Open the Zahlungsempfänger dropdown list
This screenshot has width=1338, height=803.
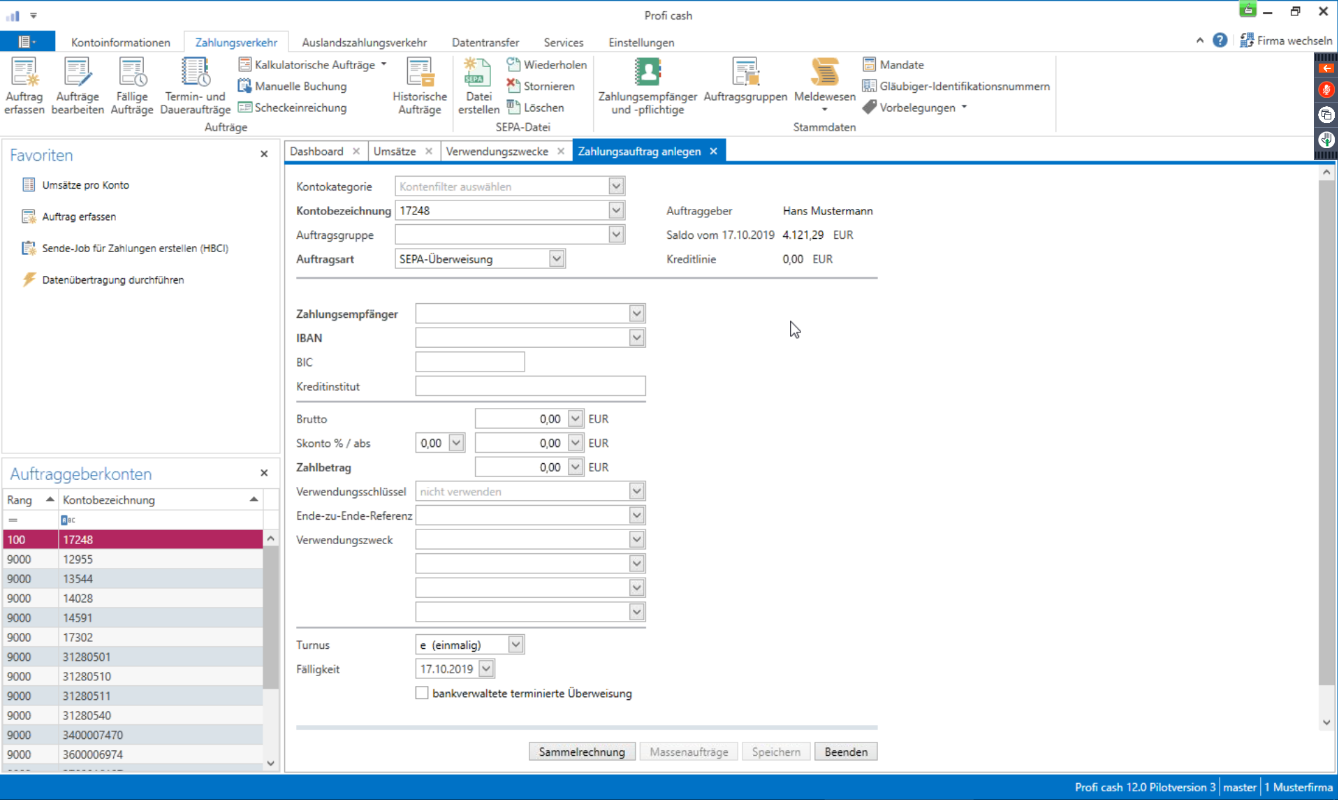637,314
